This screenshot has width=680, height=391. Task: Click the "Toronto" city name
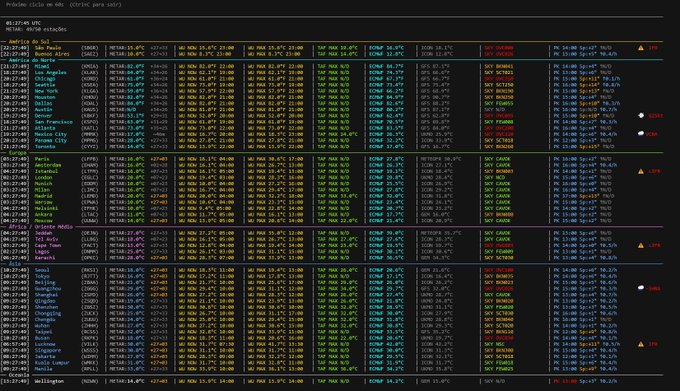tap(45, 147)
